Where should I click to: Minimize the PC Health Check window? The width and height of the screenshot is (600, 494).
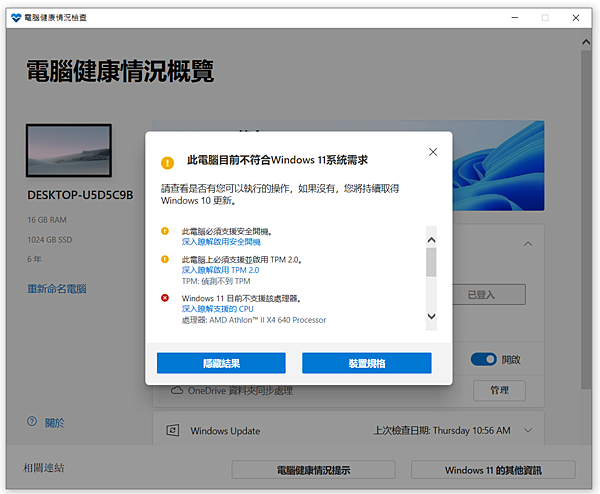click(515, 18)
